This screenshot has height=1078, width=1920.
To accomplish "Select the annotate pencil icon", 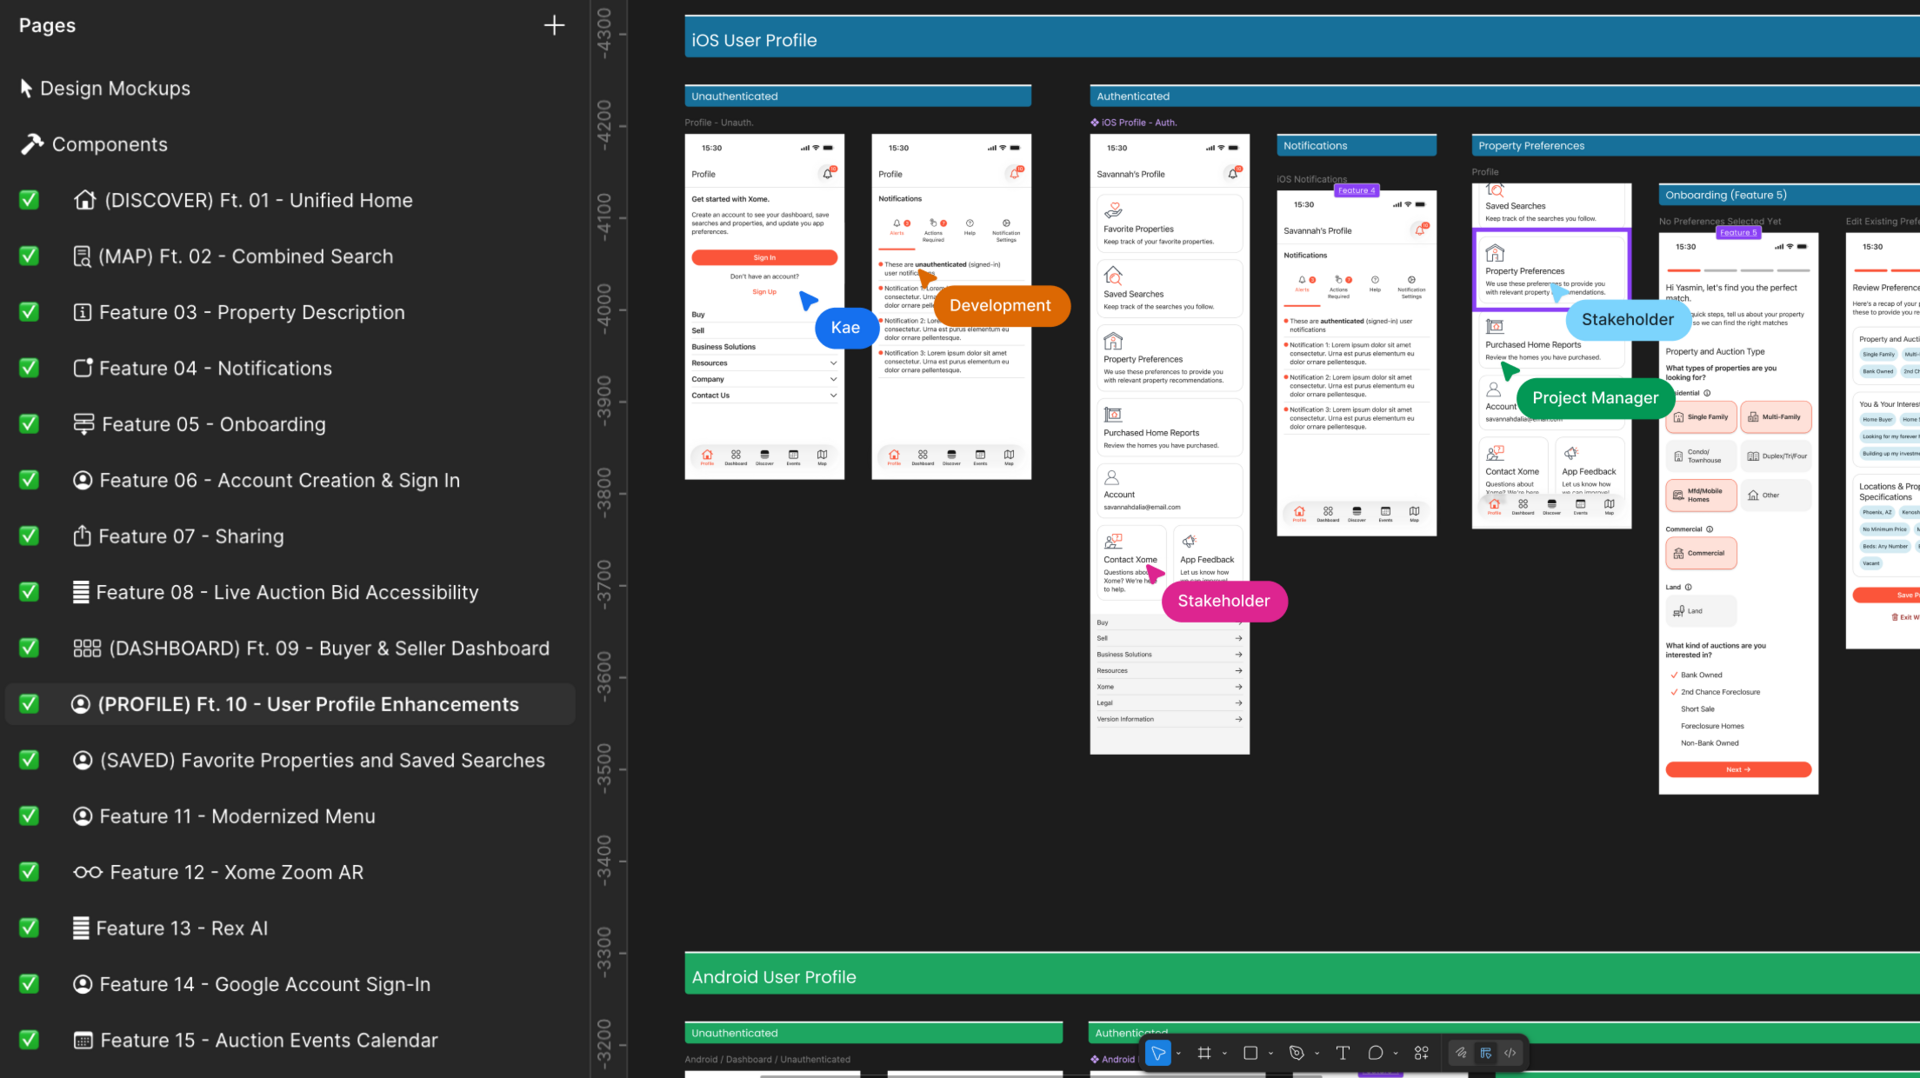I will [x=1461, y=1053].
